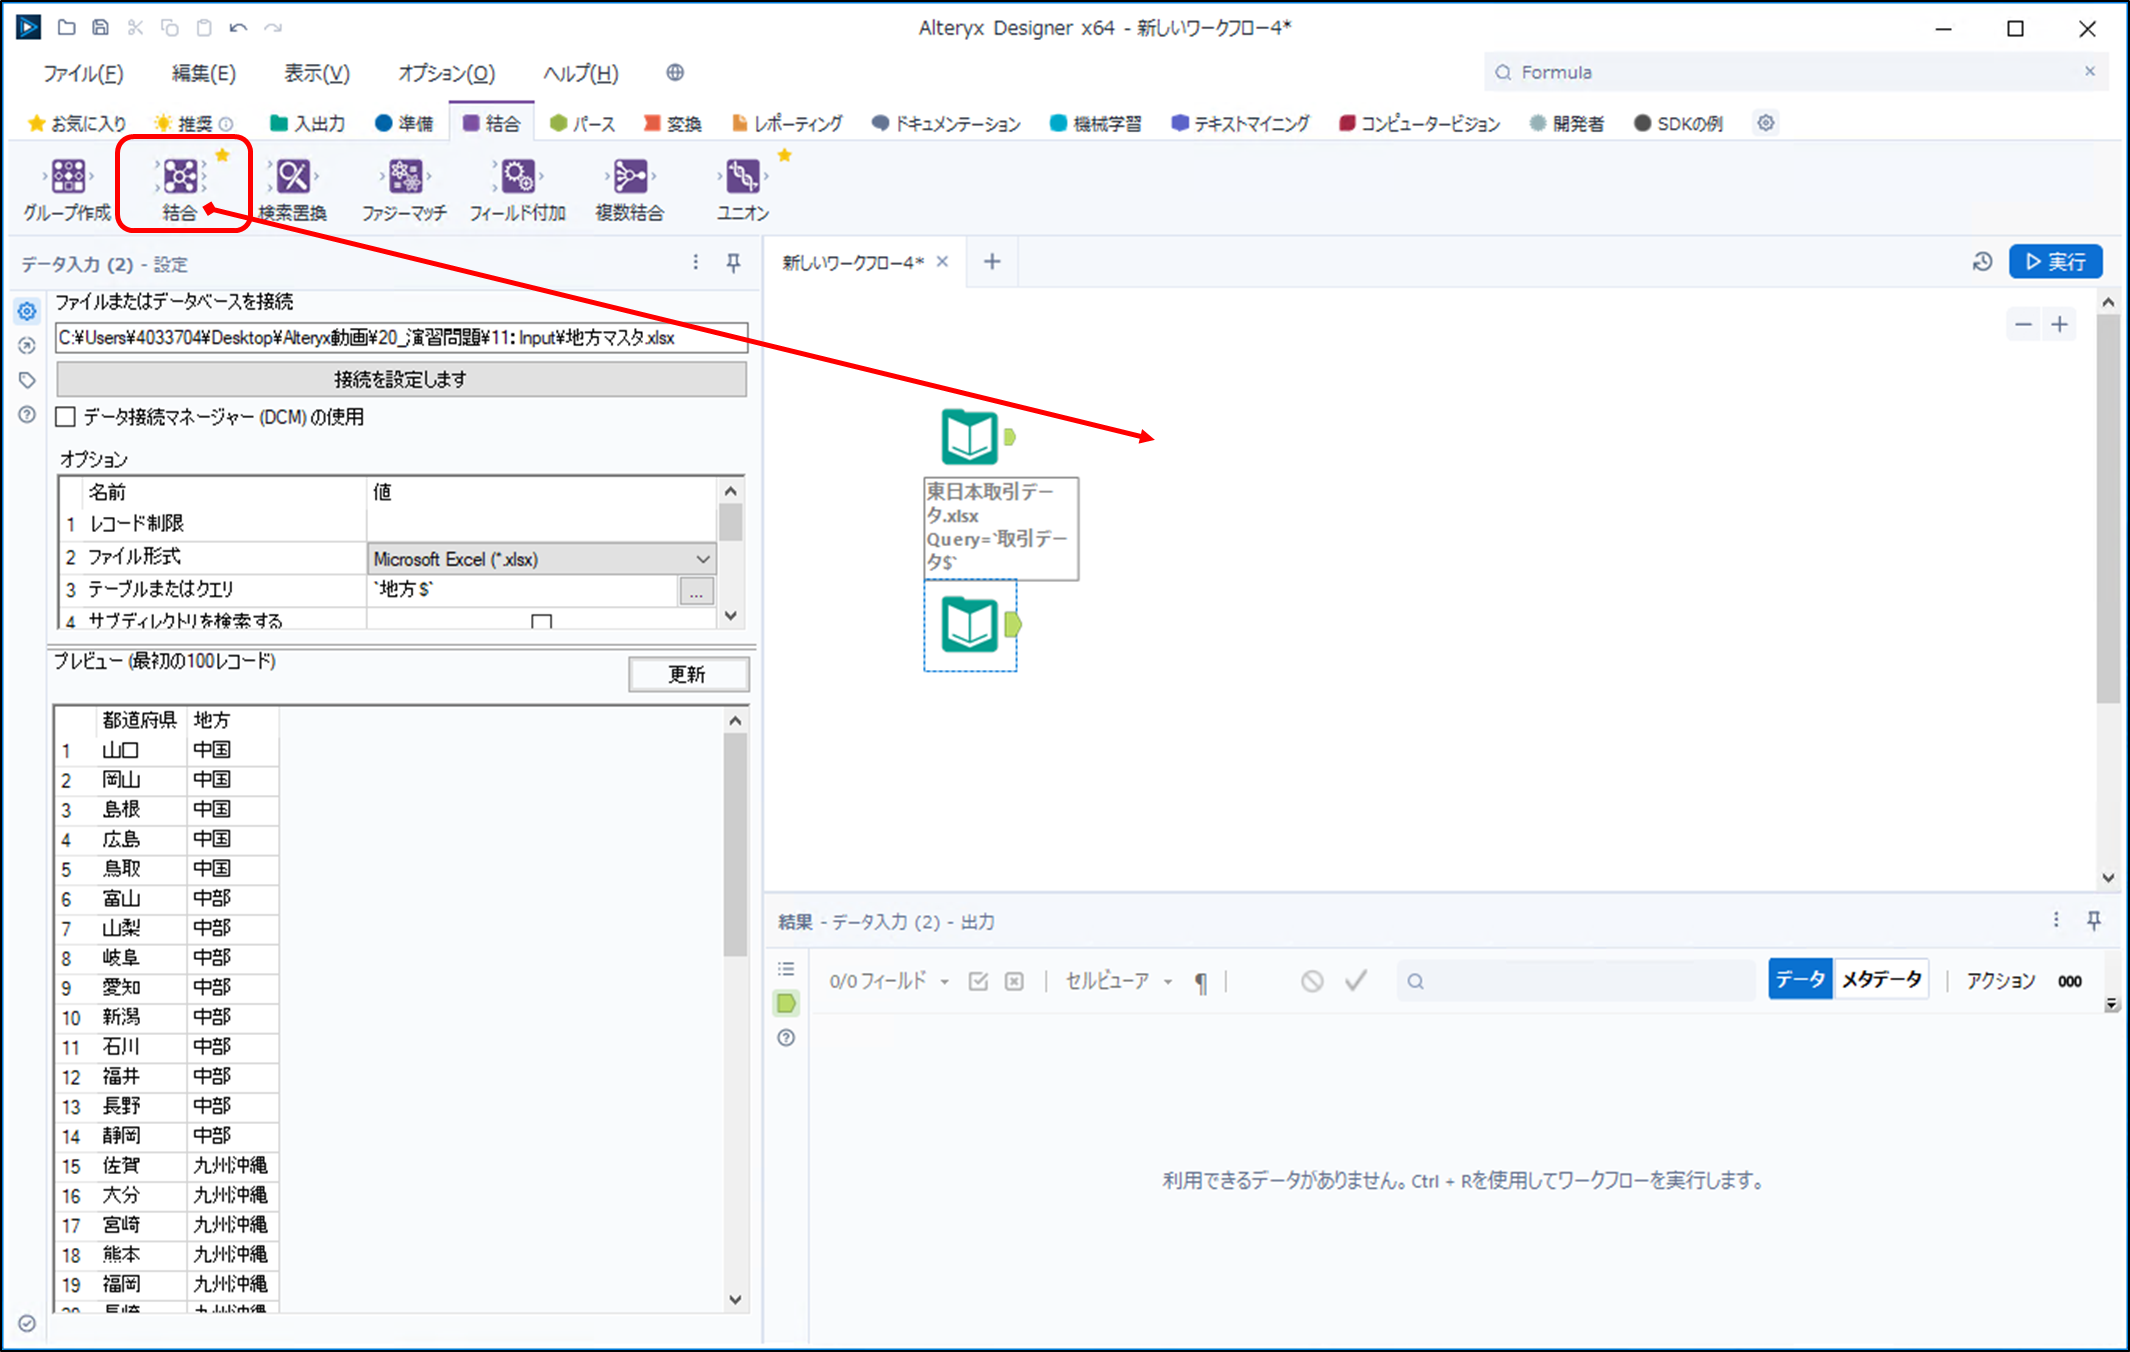Screen dimensions: 2130x1352
Task: Click the 接続を設定します button
Action: pos(400,379)
